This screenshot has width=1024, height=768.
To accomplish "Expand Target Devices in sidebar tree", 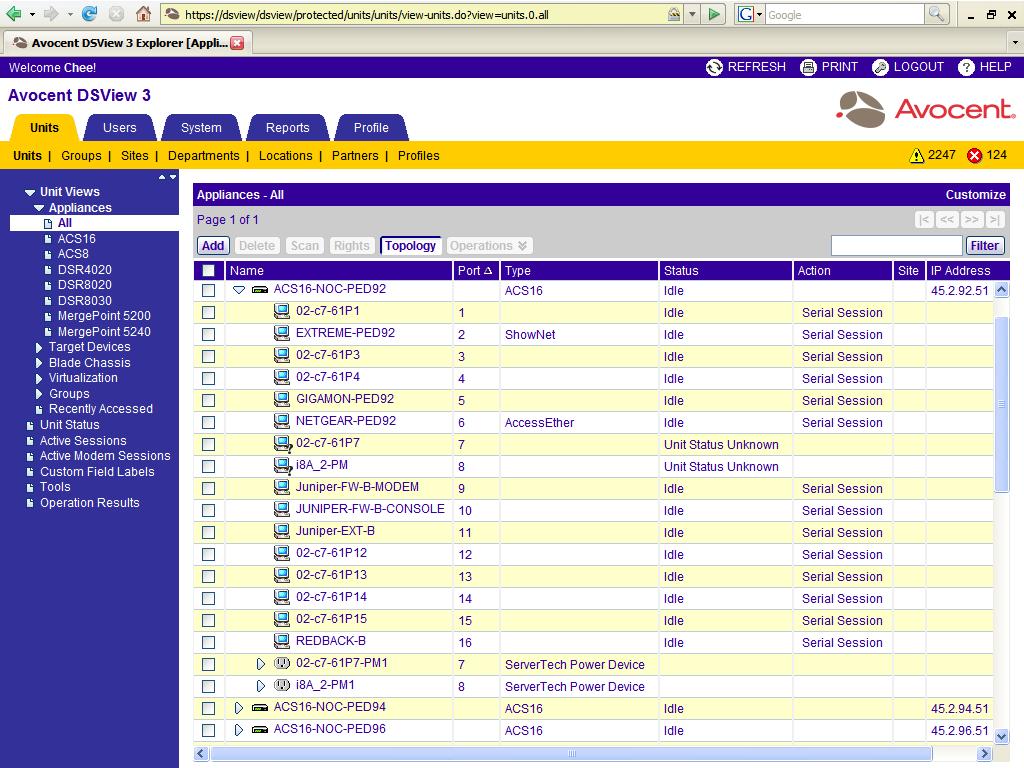I will point(39,347).
